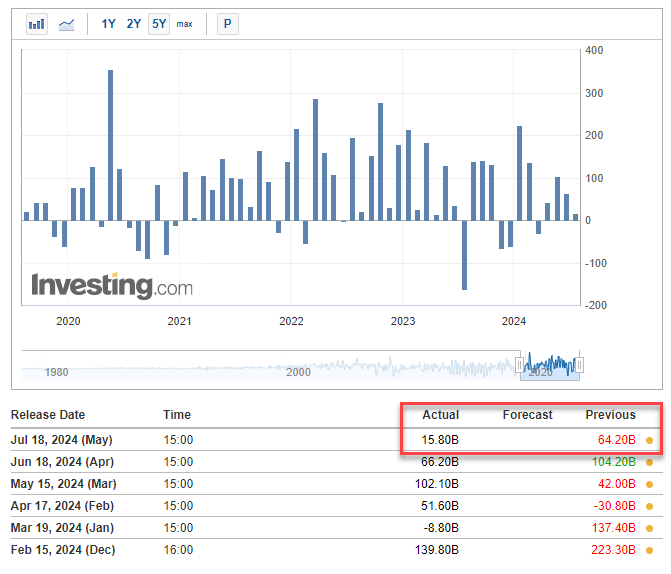
Task: Click the Previous column header
Action: [610, 415]
